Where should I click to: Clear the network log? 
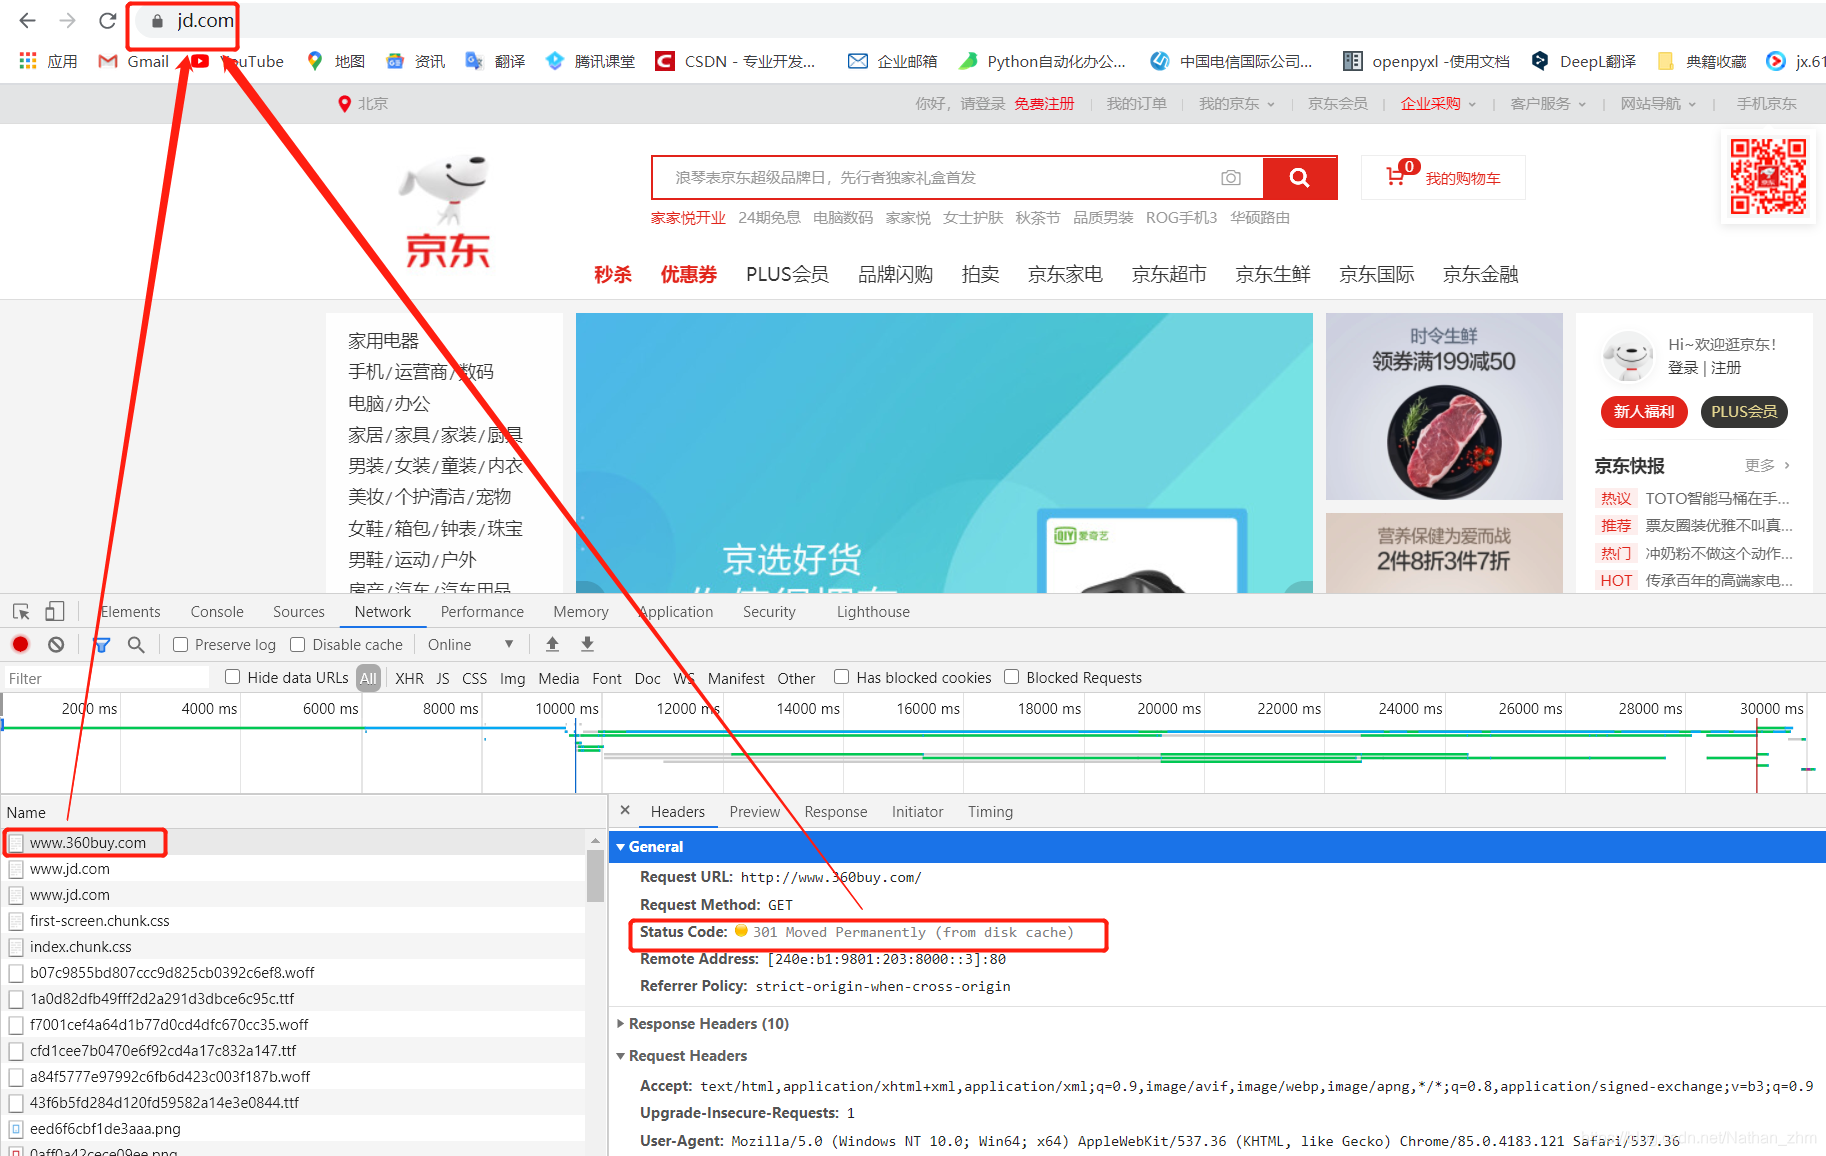56,644
